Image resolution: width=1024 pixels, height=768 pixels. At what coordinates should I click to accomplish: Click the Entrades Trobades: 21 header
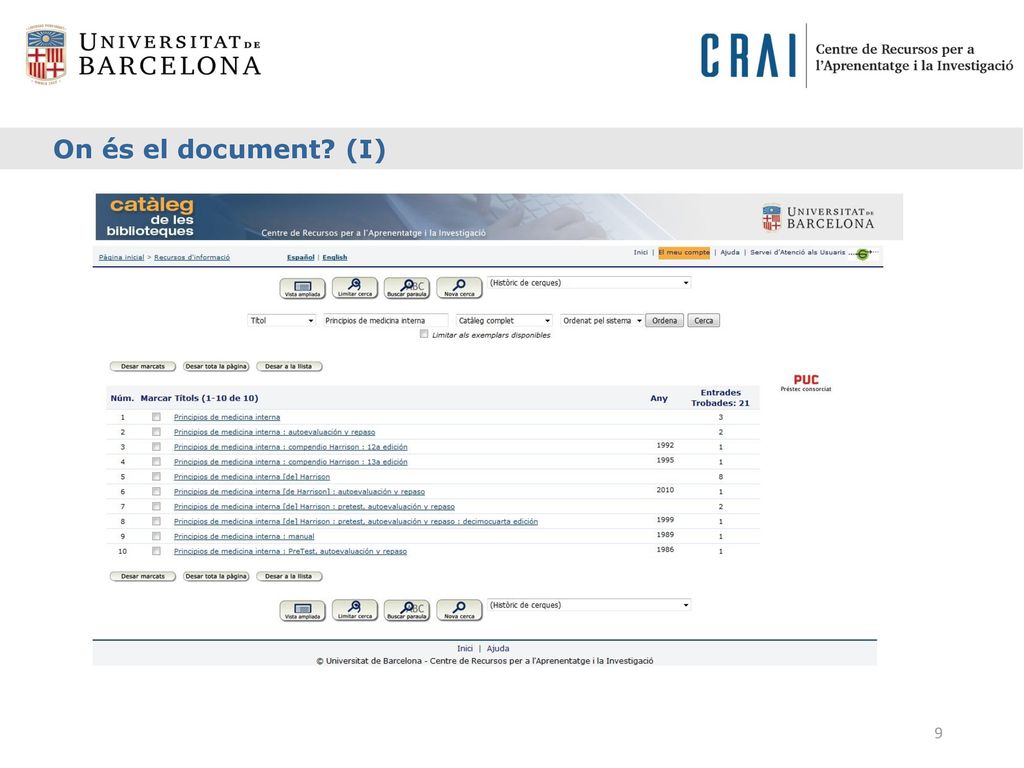tap(720, 398)
